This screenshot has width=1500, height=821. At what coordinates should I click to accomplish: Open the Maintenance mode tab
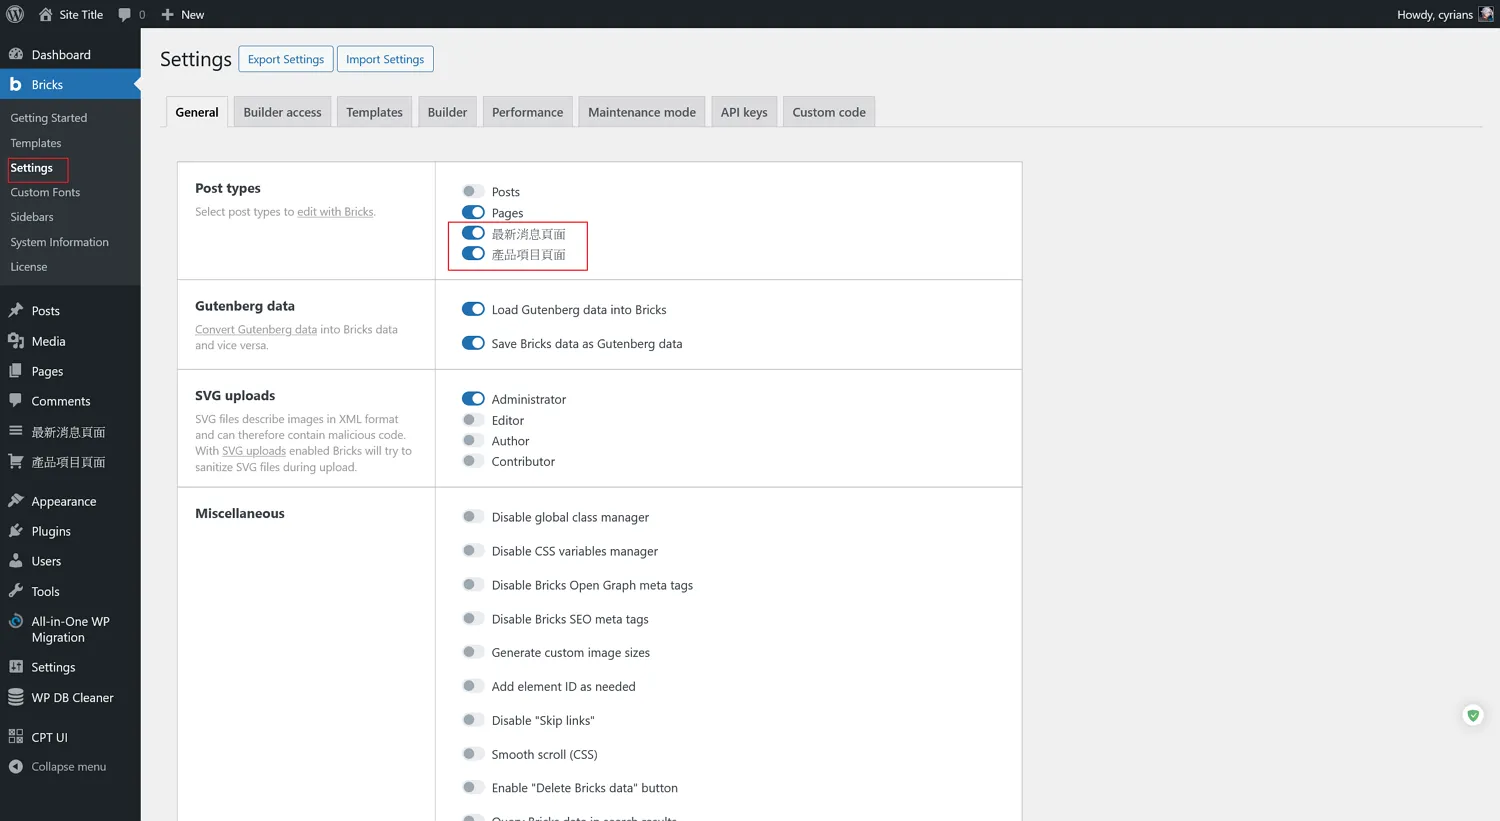(641, 112)
